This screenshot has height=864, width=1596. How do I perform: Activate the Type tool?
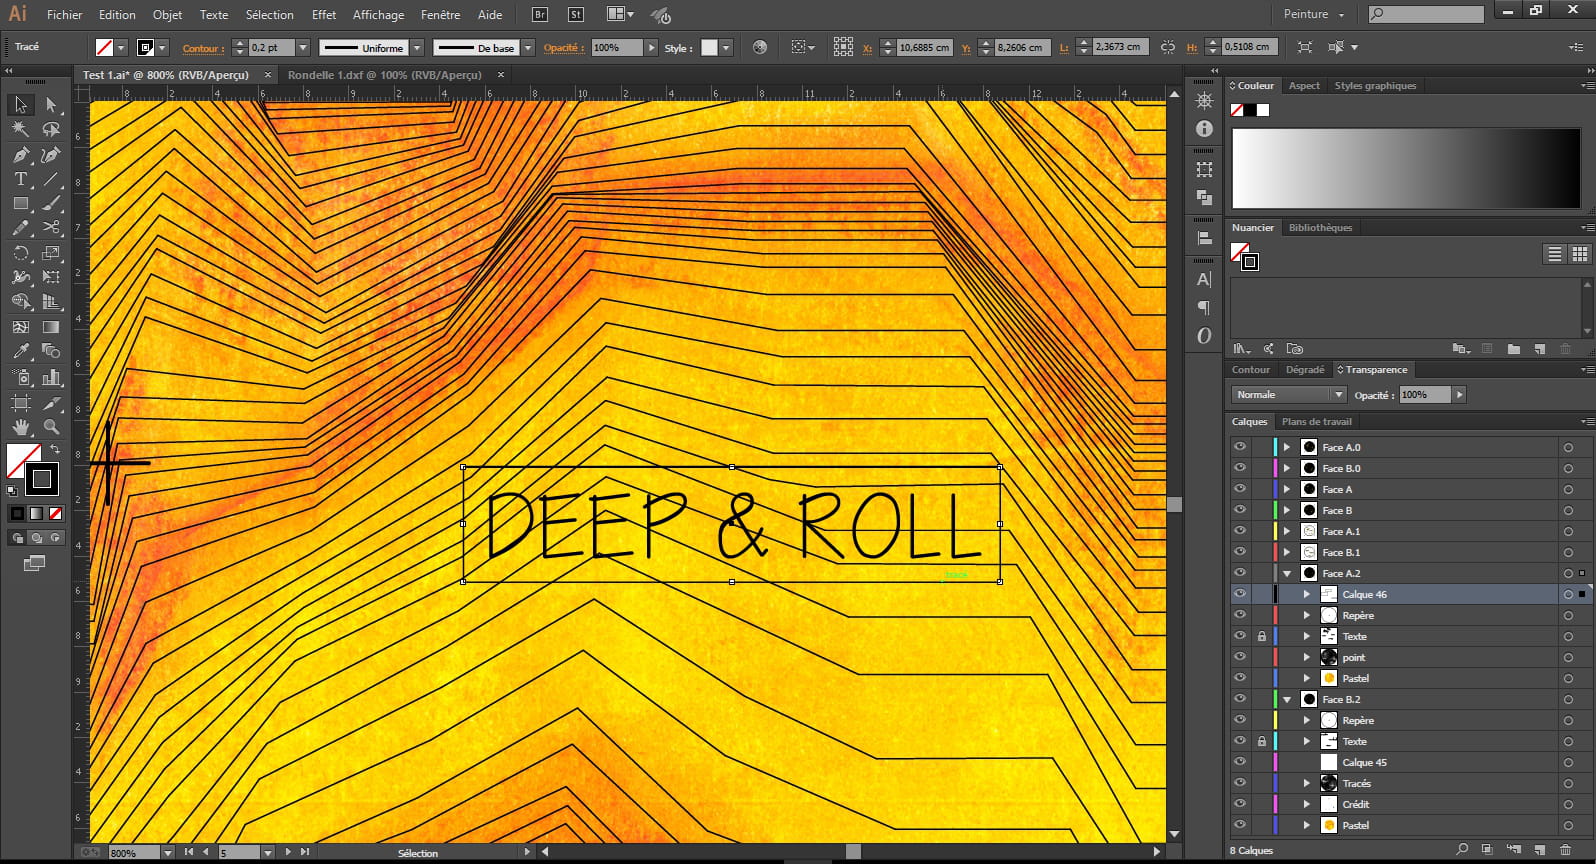20,179
